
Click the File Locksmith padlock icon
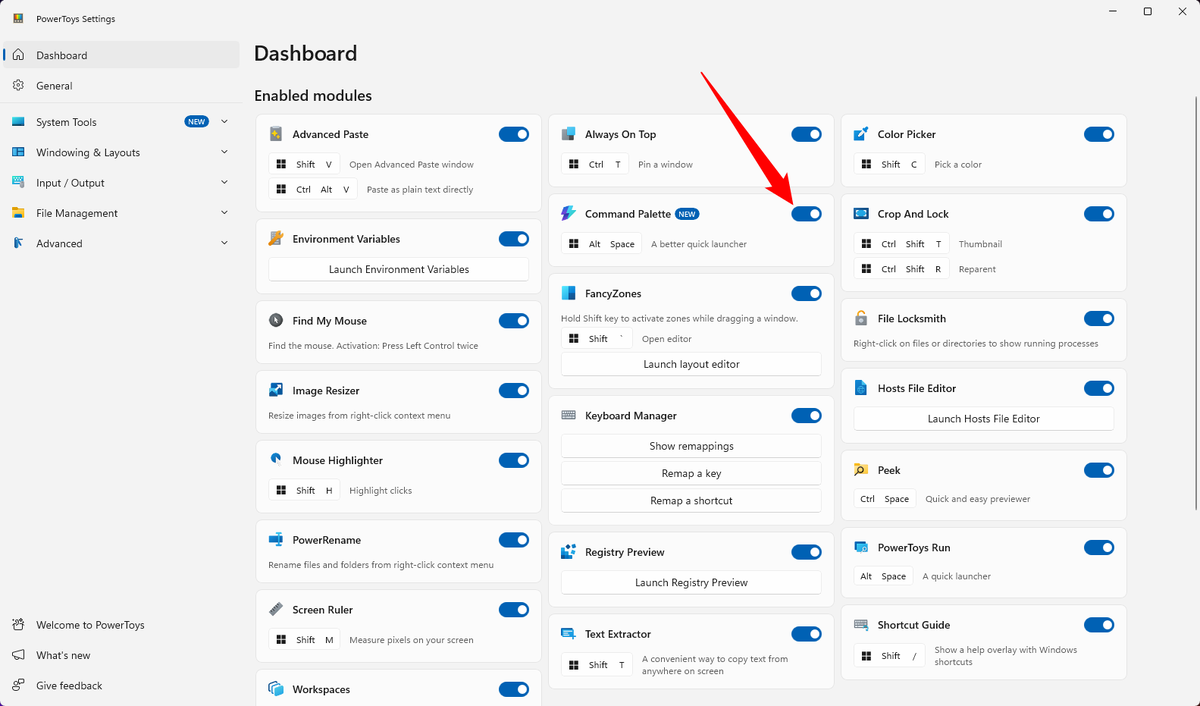point(861,319)
